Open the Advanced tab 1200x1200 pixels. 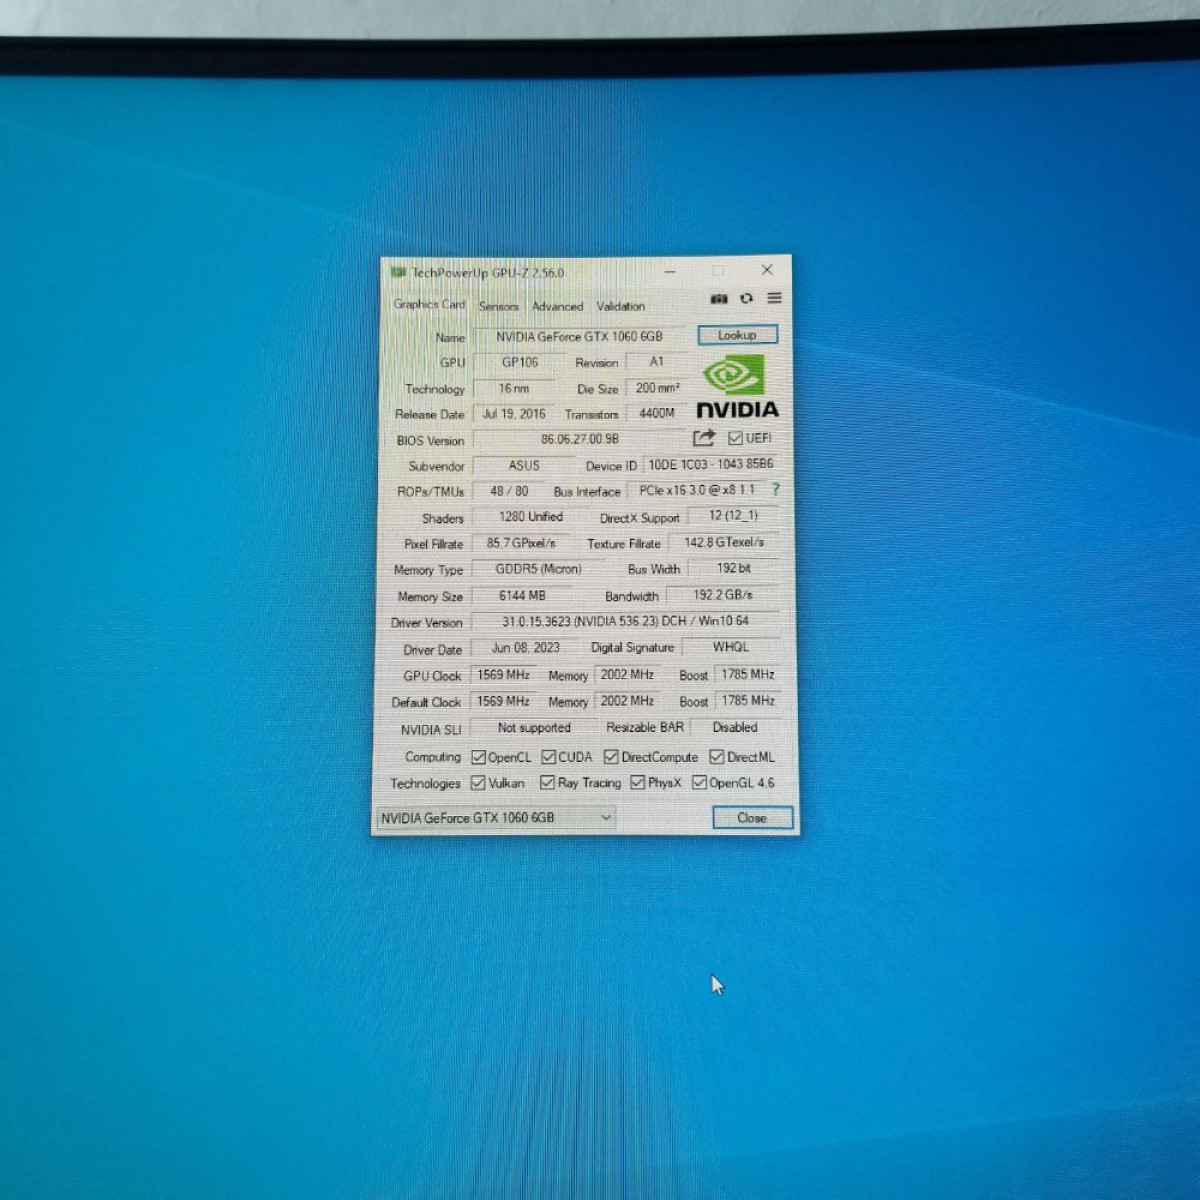click(557, 306)
